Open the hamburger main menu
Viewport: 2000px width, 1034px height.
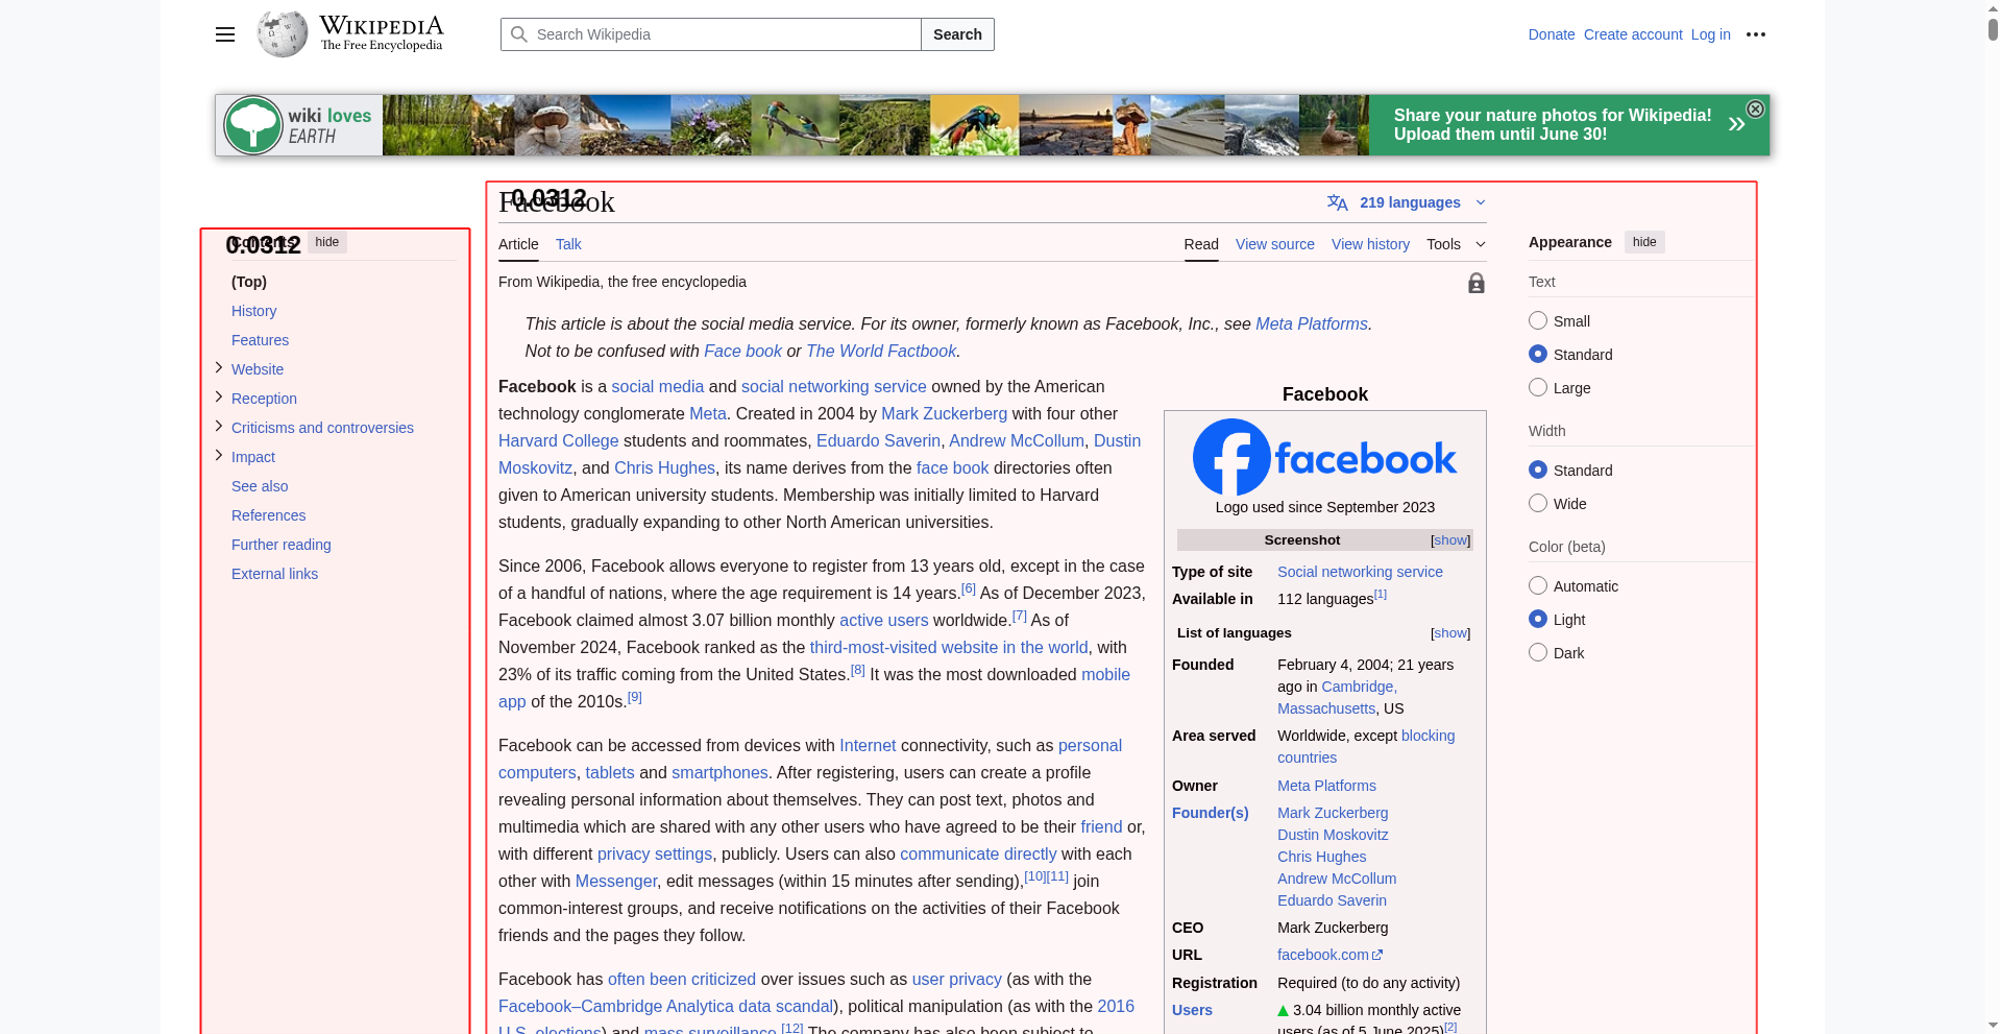pos(225,34)
